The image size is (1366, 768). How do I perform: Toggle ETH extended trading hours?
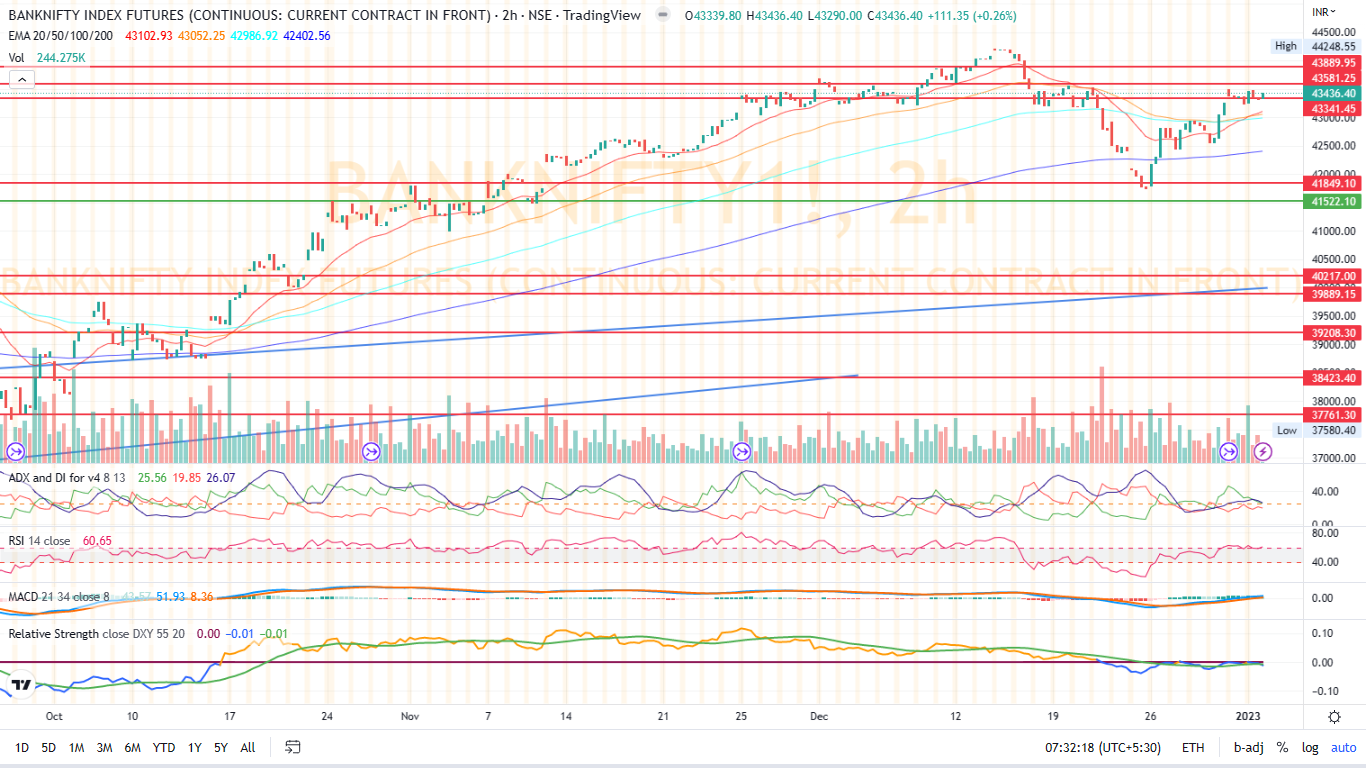tap(1193, 747)
